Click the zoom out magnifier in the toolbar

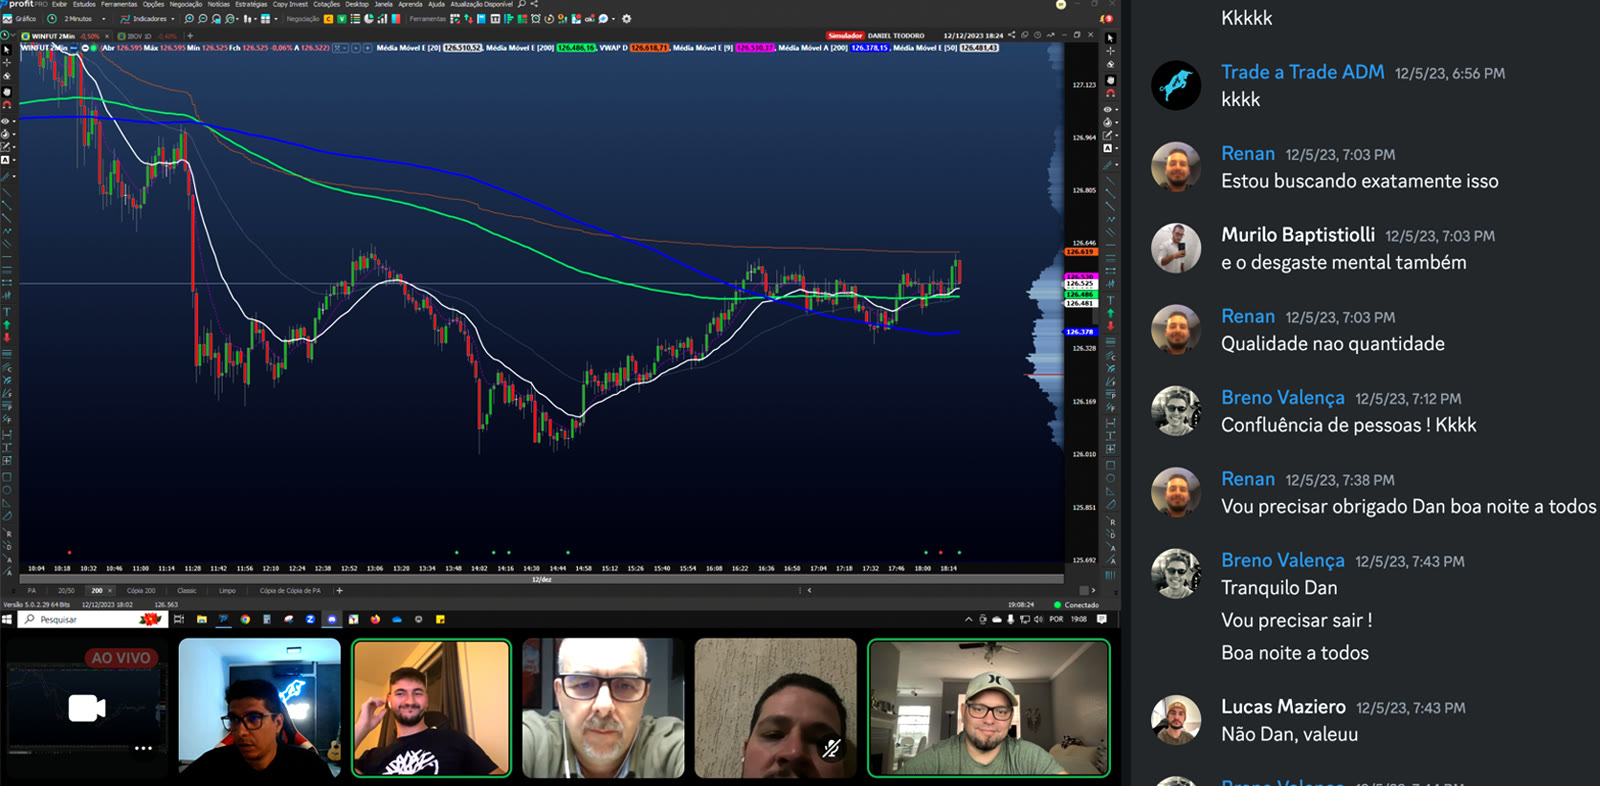tap(203, 18)
